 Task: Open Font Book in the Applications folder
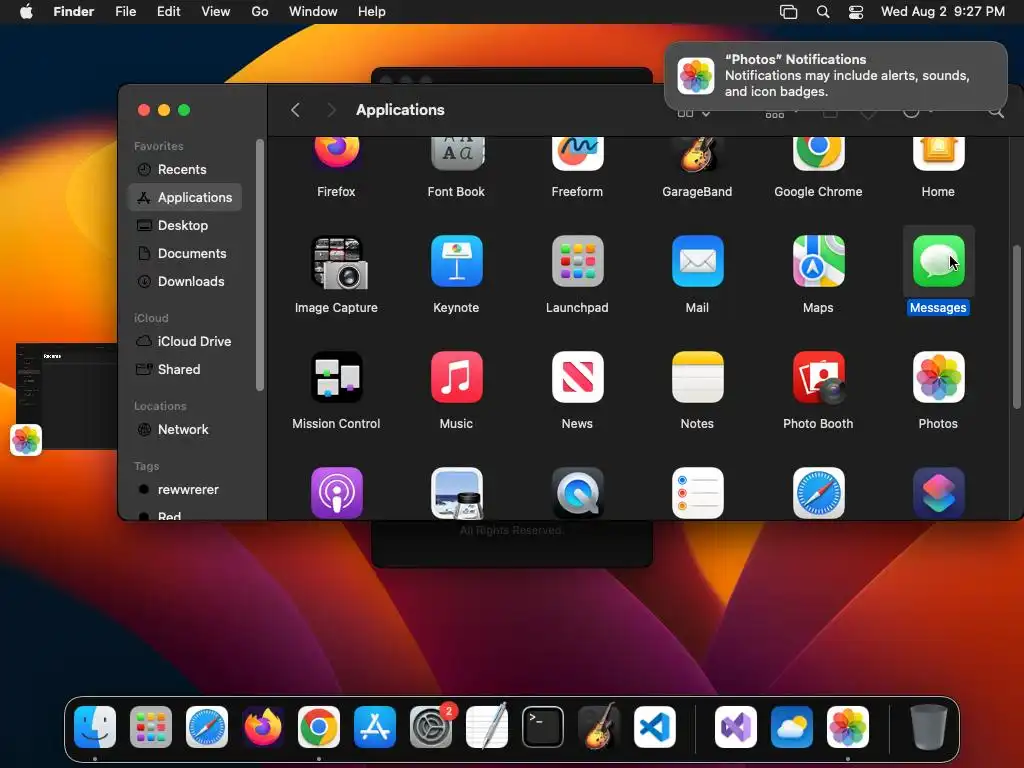456,153
